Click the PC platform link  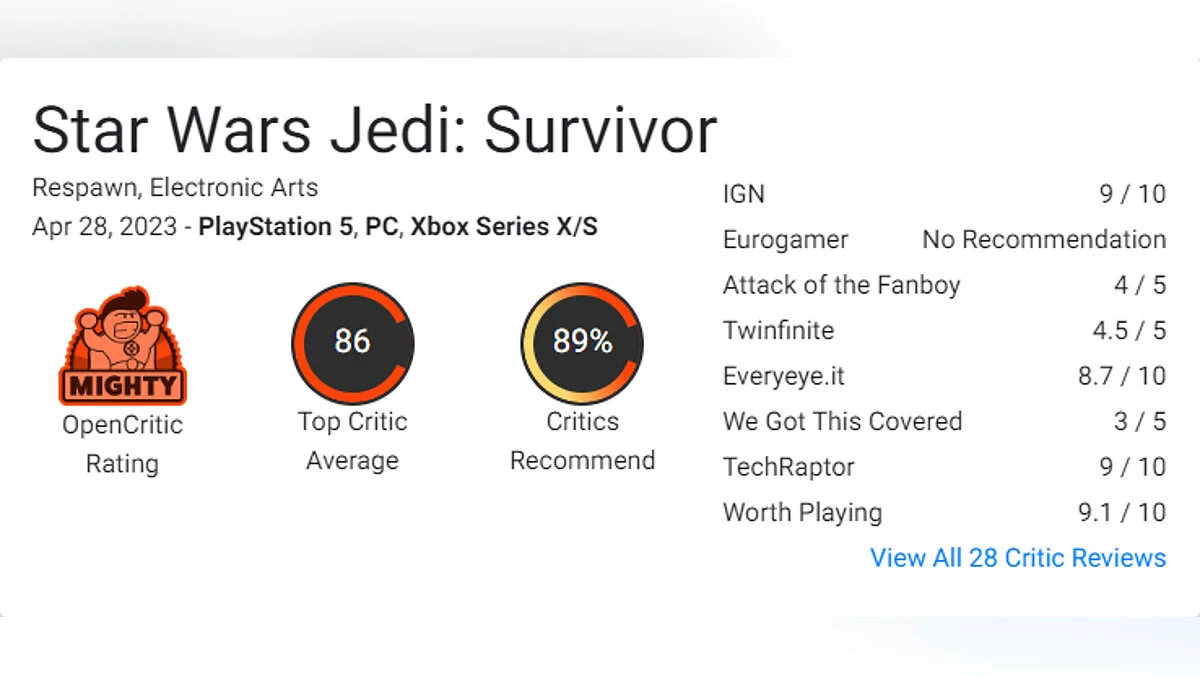(x=381, y=226)
